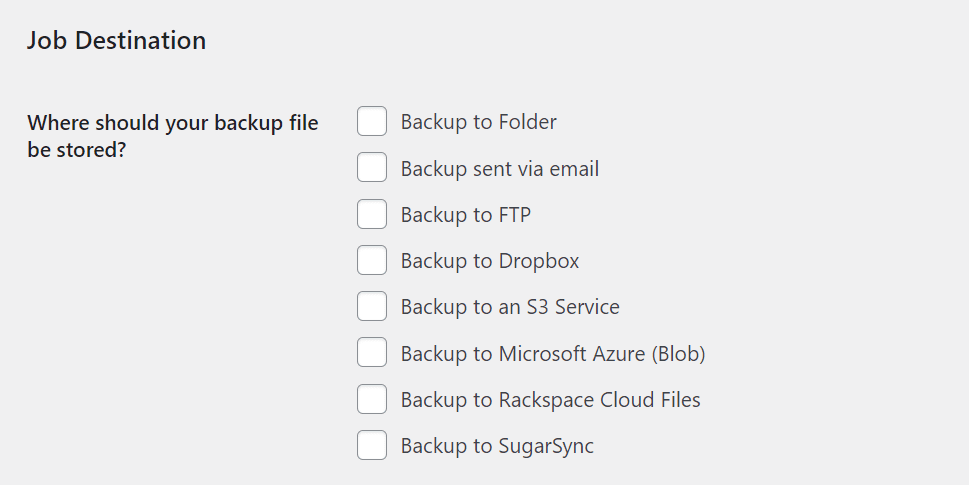Enable the Microsoft Azure (Blob) checkbox
Screen dimensions: 969x485
[372, 352]
